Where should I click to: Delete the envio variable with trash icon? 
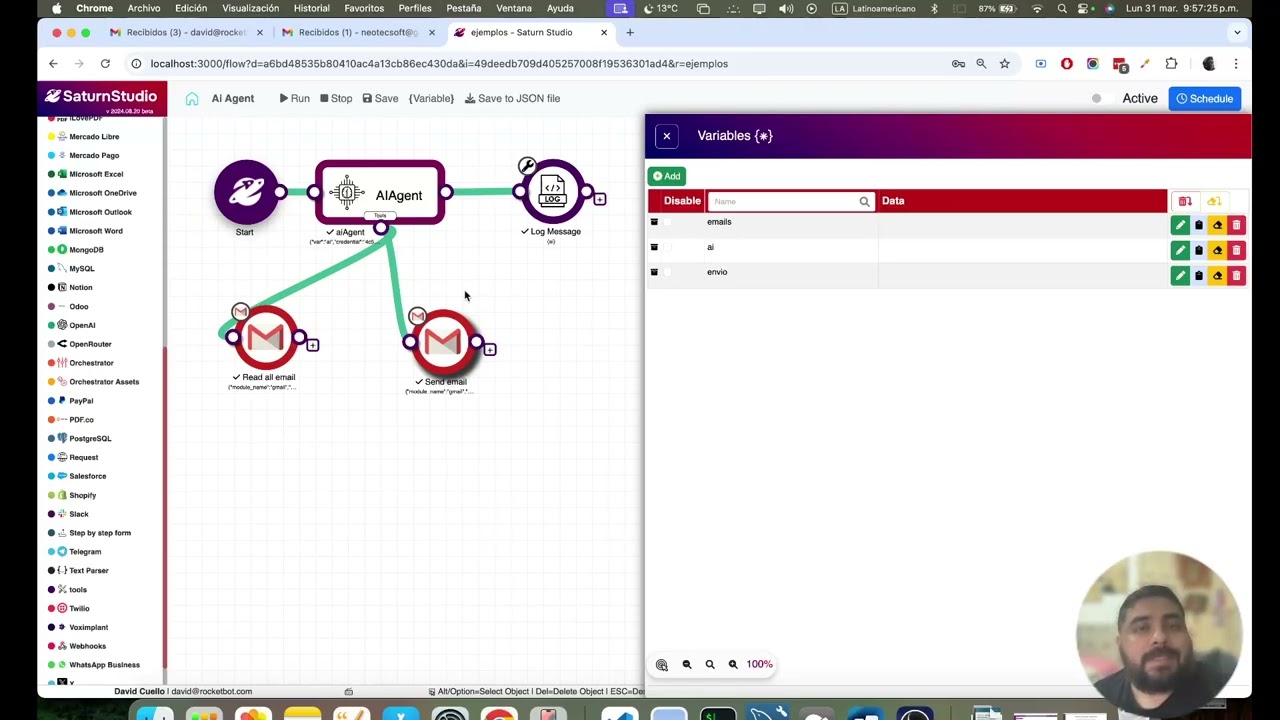pyautogui.click(x=1236, y=275)
